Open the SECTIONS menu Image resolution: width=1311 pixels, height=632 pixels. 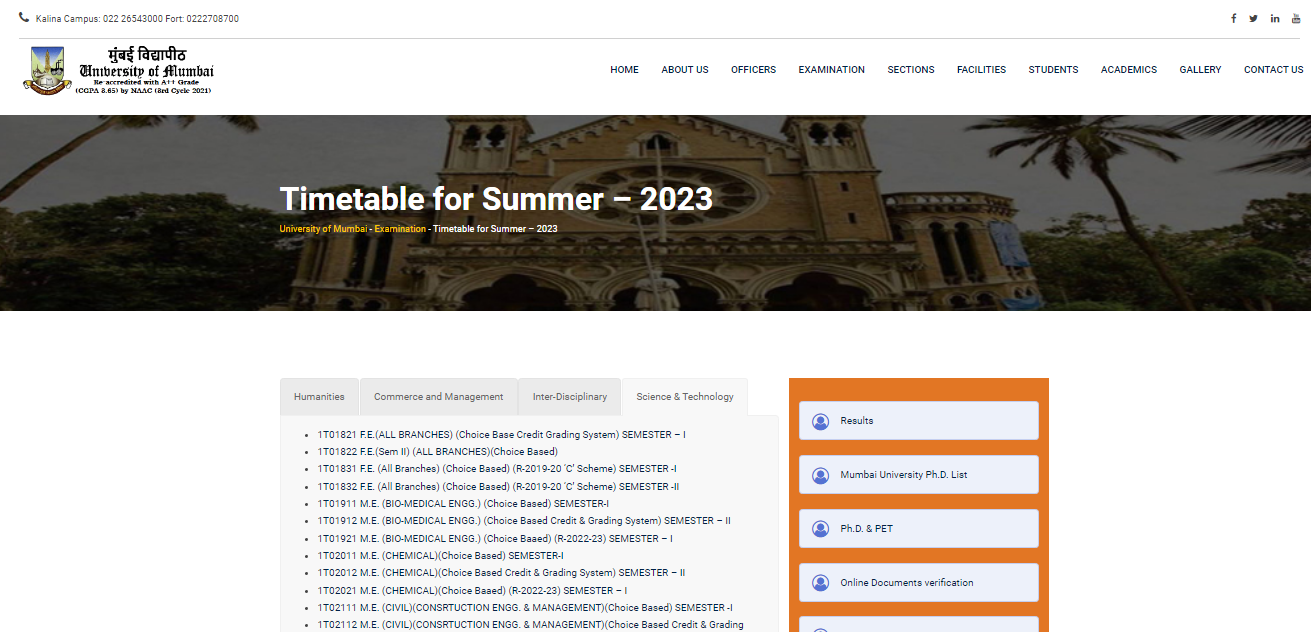pos(911,70)
